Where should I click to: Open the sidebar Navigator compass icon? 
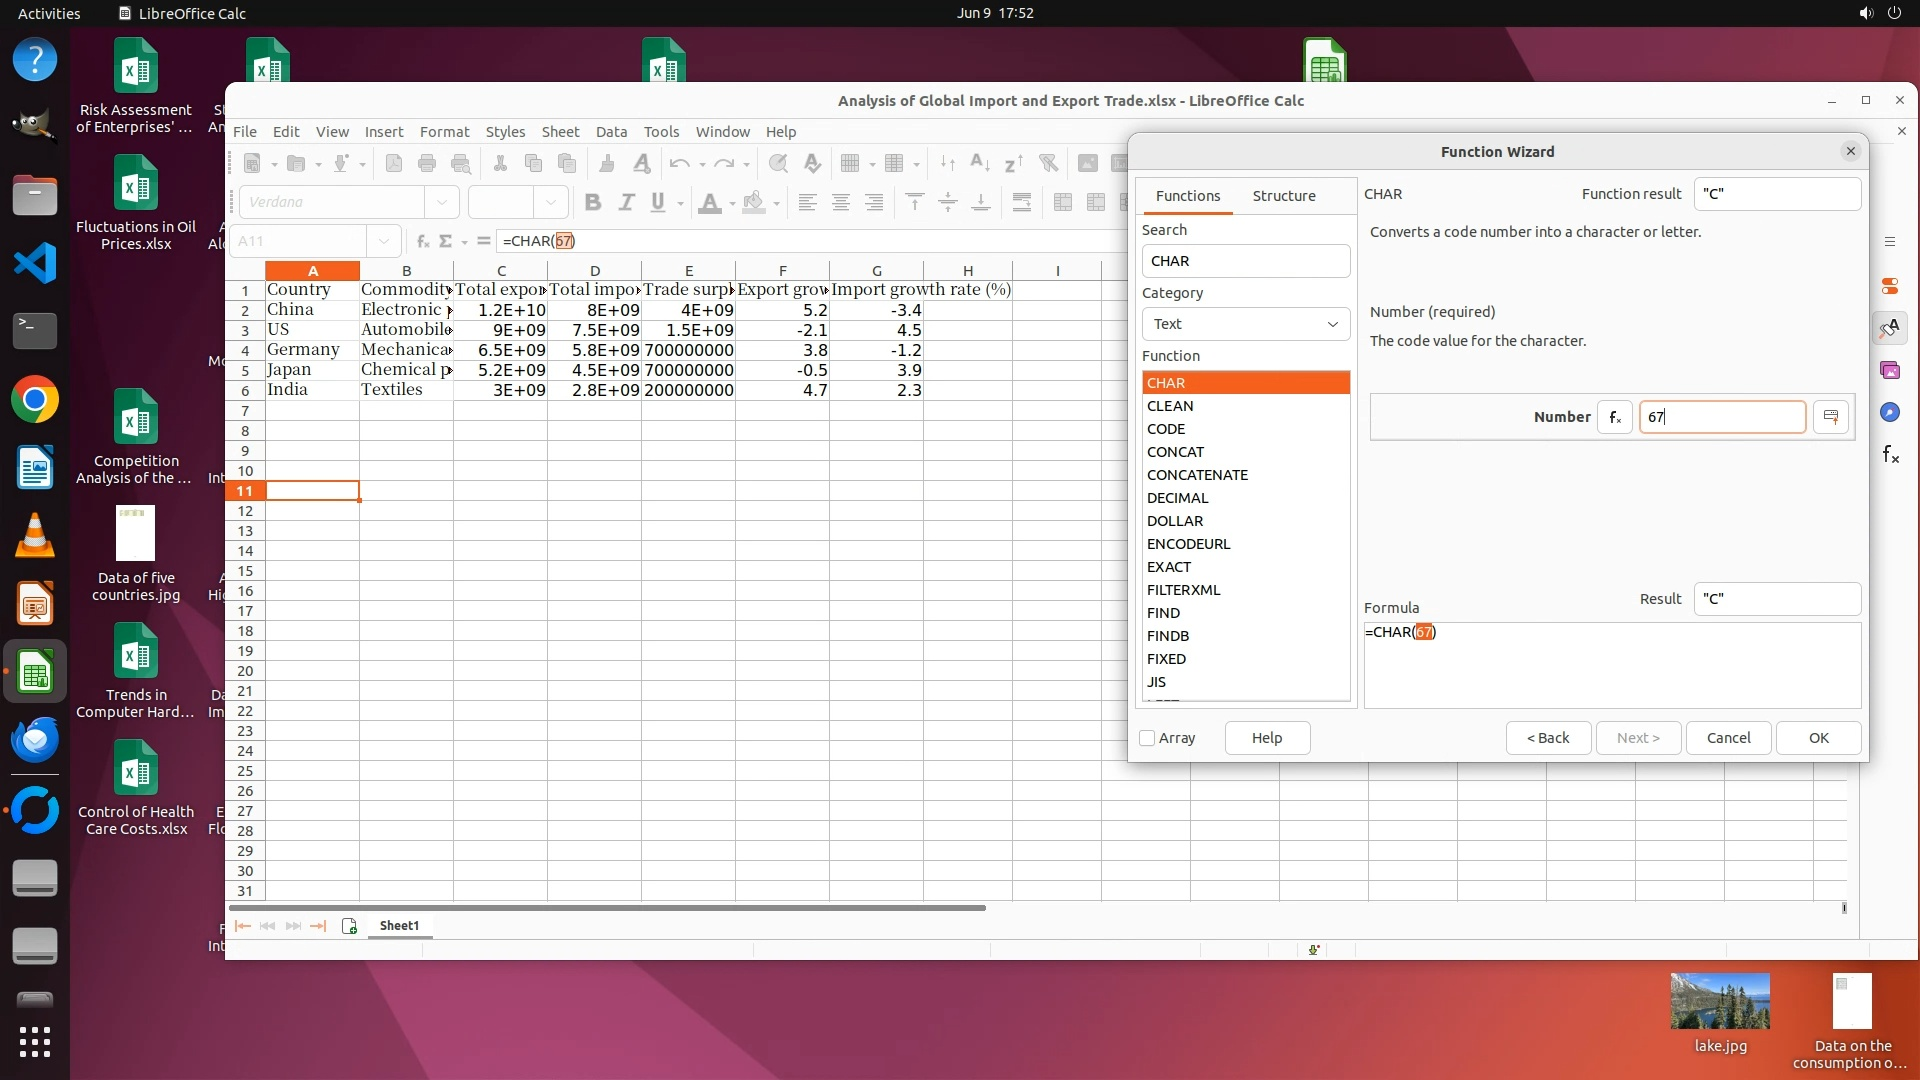click(1889, 413)
